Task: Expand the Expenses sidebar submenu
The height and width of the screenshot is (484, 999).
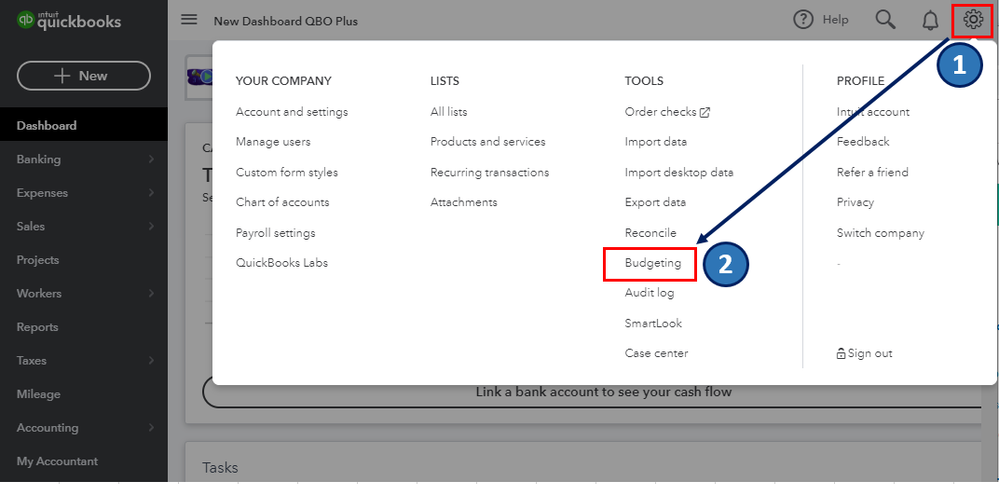Action: coord(151,193)
